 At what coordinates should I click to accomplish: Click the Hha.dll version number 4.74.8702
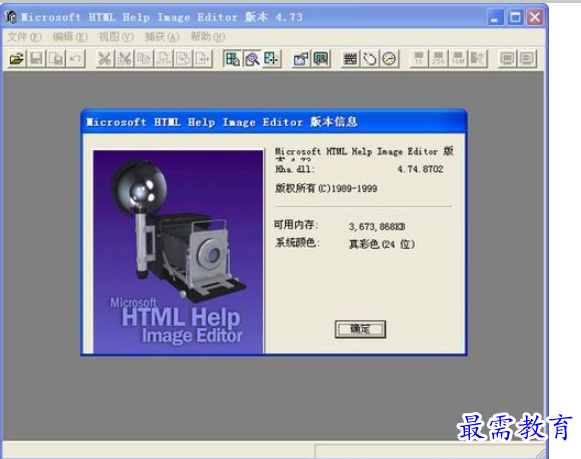[x=420, y=169]
